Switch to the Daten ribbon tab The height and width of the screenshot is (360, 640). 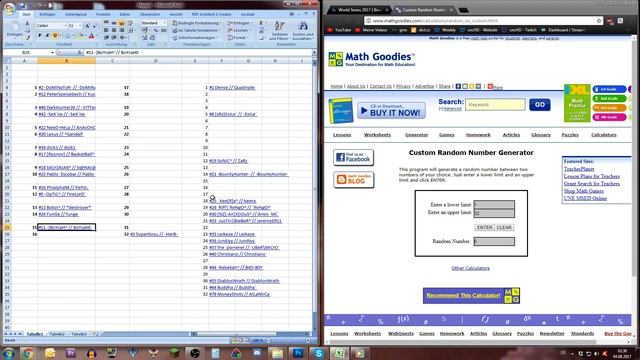click(x=125, y=14)
